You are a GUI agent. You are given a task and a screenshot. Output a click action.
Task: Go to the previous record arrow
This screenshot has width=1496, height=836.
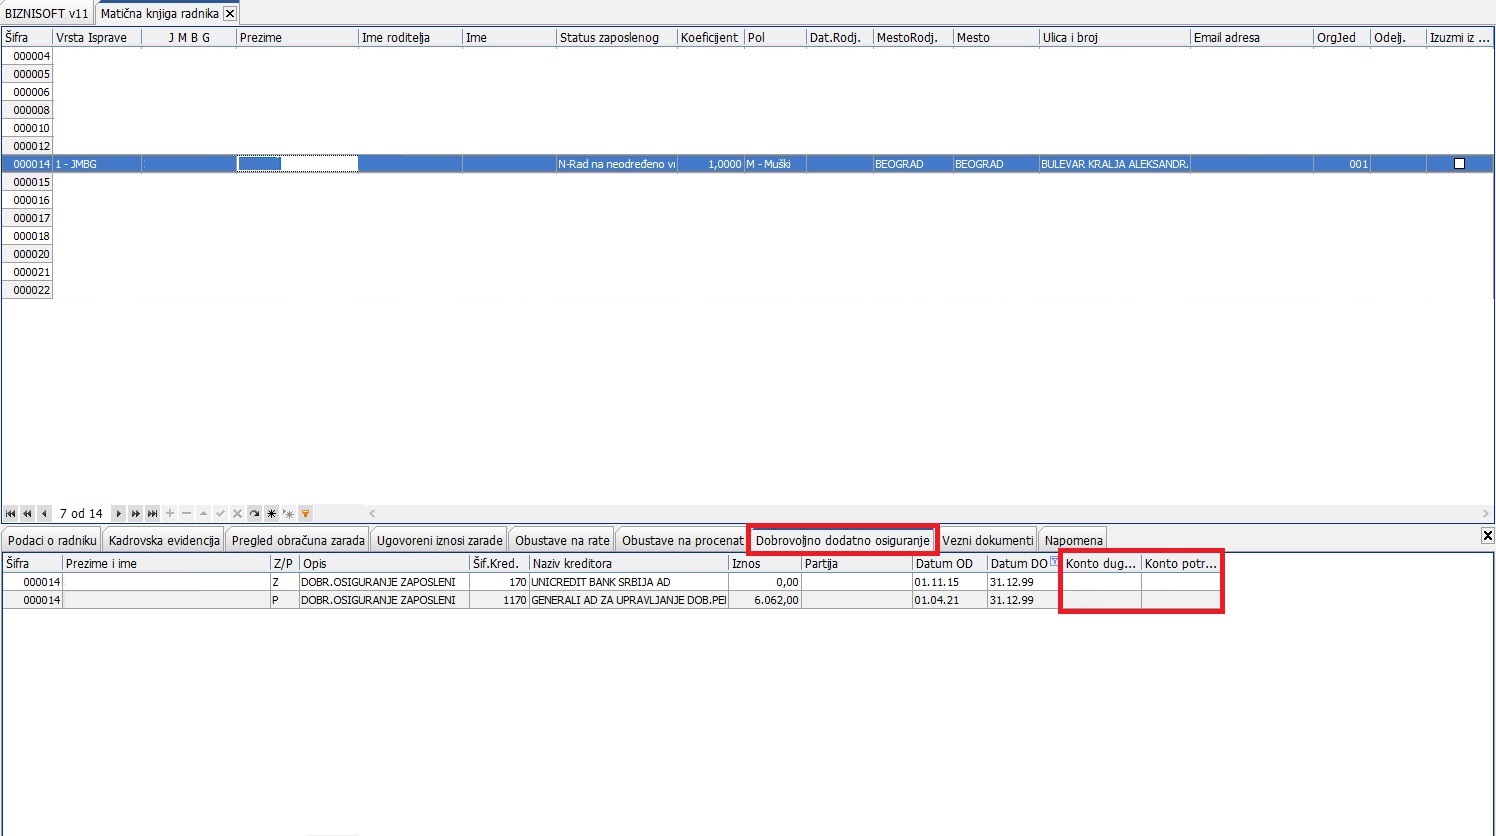pyautogui.click(x=44, y=513)
